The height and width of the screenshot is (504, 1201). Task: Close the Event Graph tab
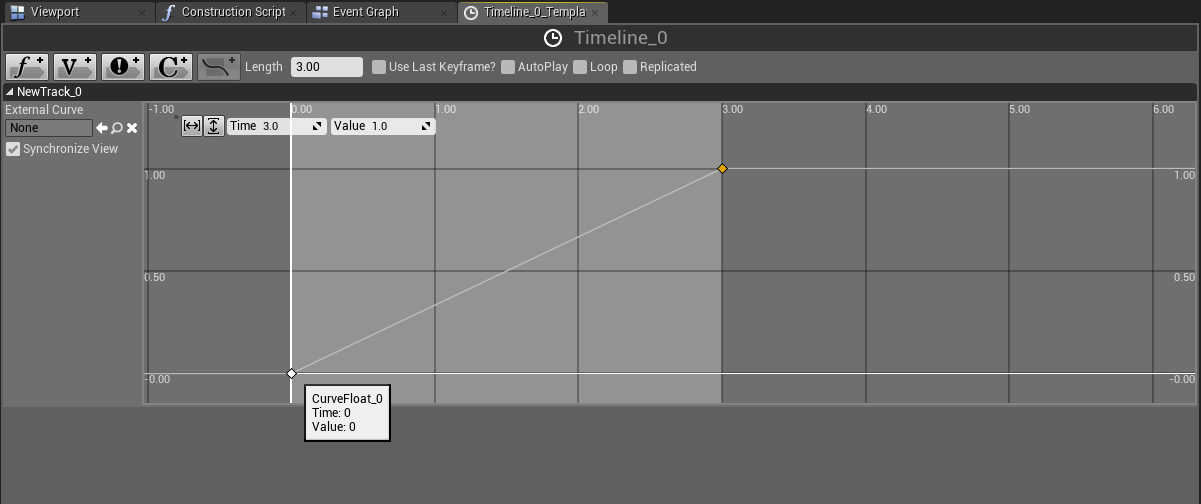click(x=446, y=13)
